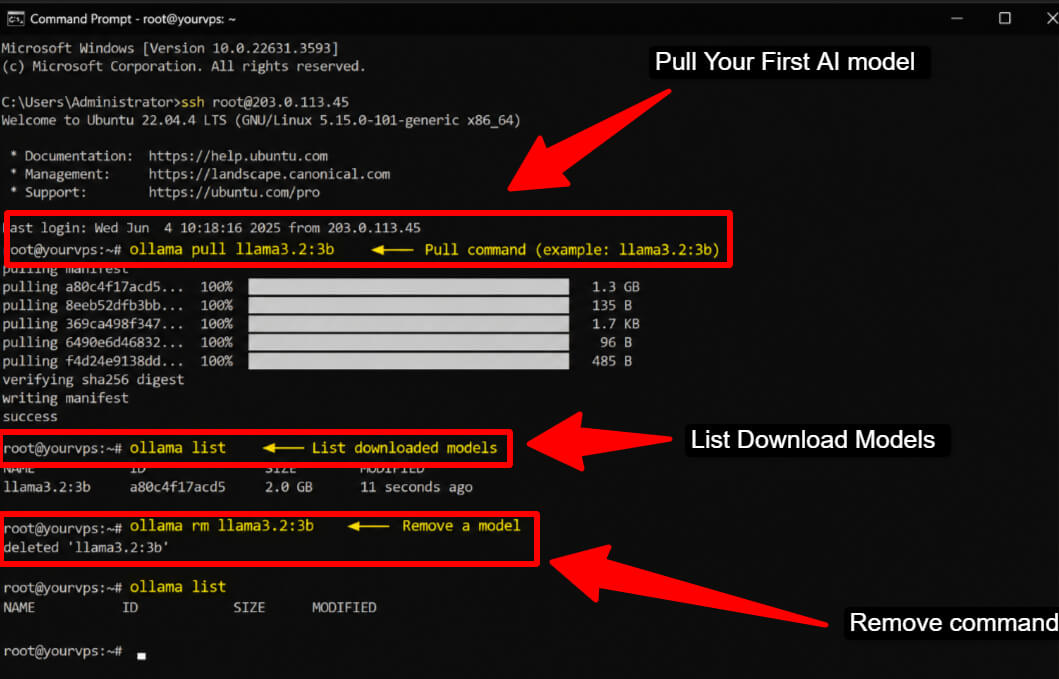The width and height of the screenshot is (1059, 679).
Task: Click the 'pulling f4d24e9138dd...' row label
Action: tap(93, 361)
